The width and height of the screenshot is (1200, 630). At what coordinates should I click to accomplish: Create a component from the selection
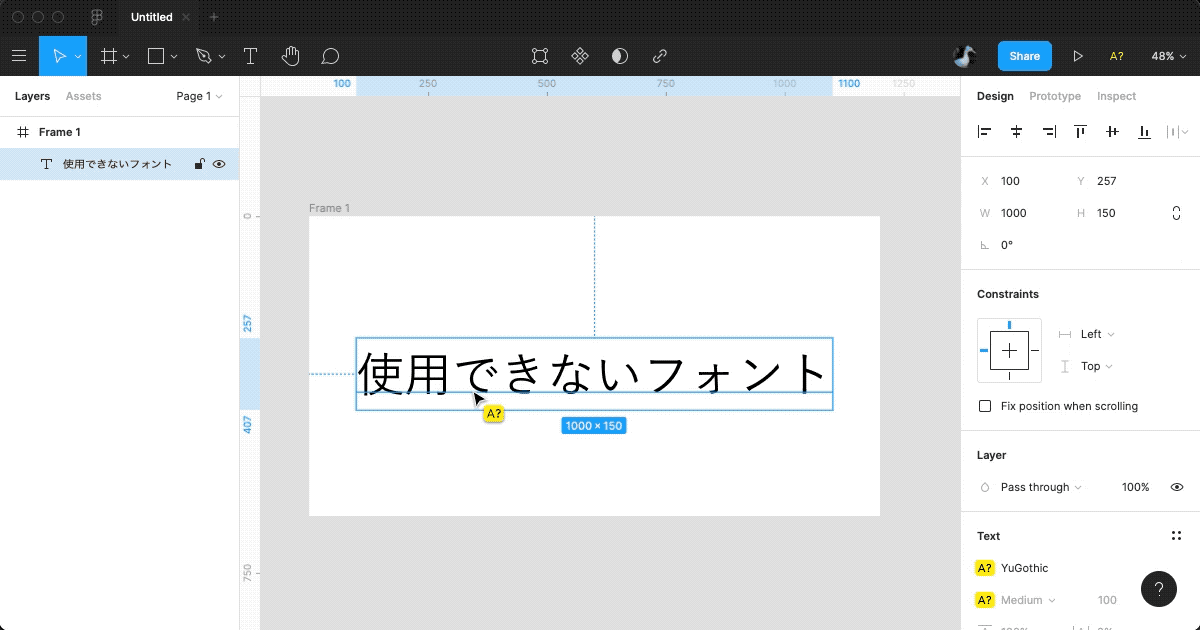pyautogui.click(x=580, y=56)
